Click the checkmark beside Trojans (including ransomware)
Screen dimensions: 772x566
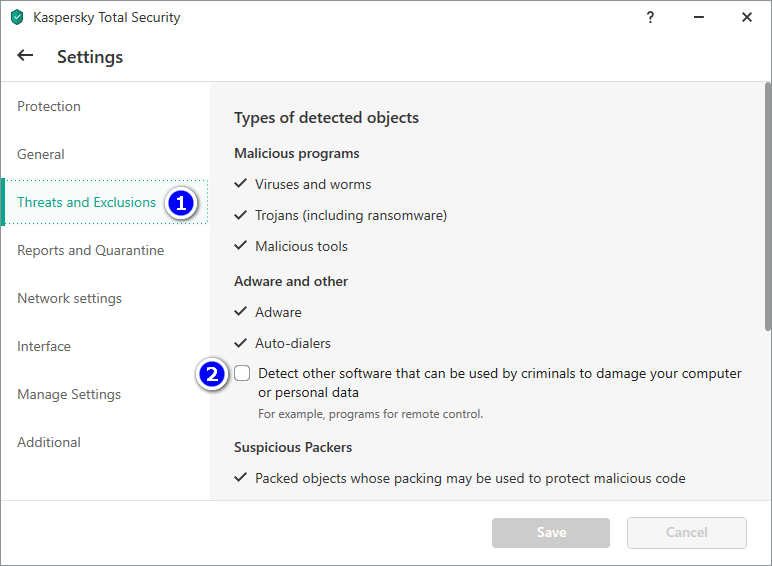[x=240, y=215]
